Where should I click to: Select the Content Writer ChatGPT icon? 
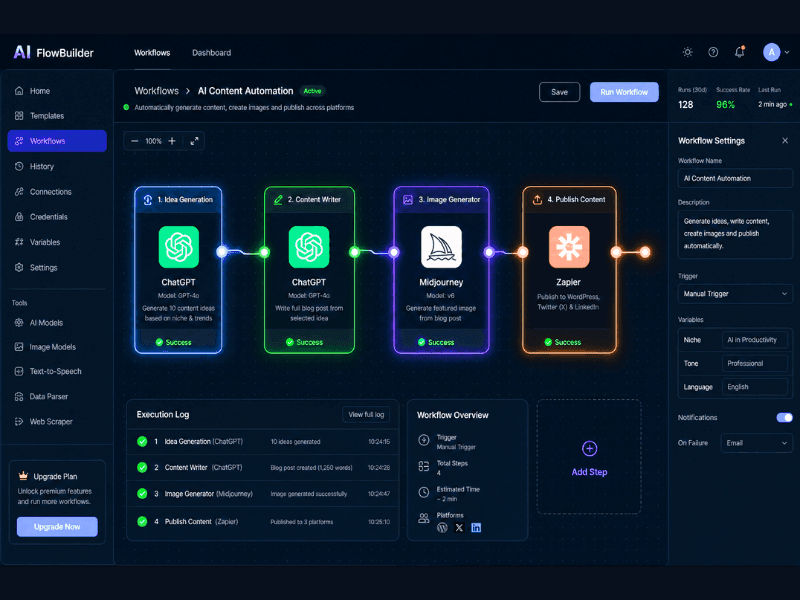[309, 247]
